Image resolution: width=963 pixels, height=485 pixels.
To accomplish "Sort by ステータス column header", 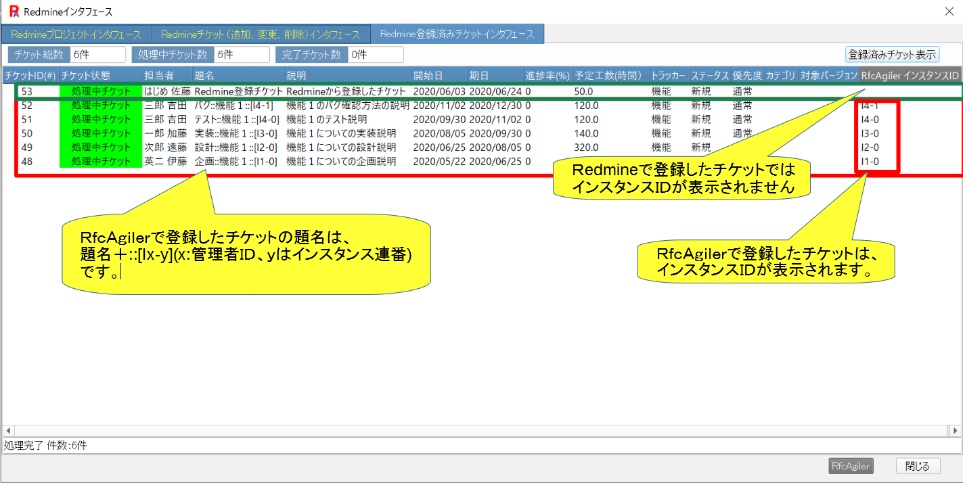I will coord(709,76).
